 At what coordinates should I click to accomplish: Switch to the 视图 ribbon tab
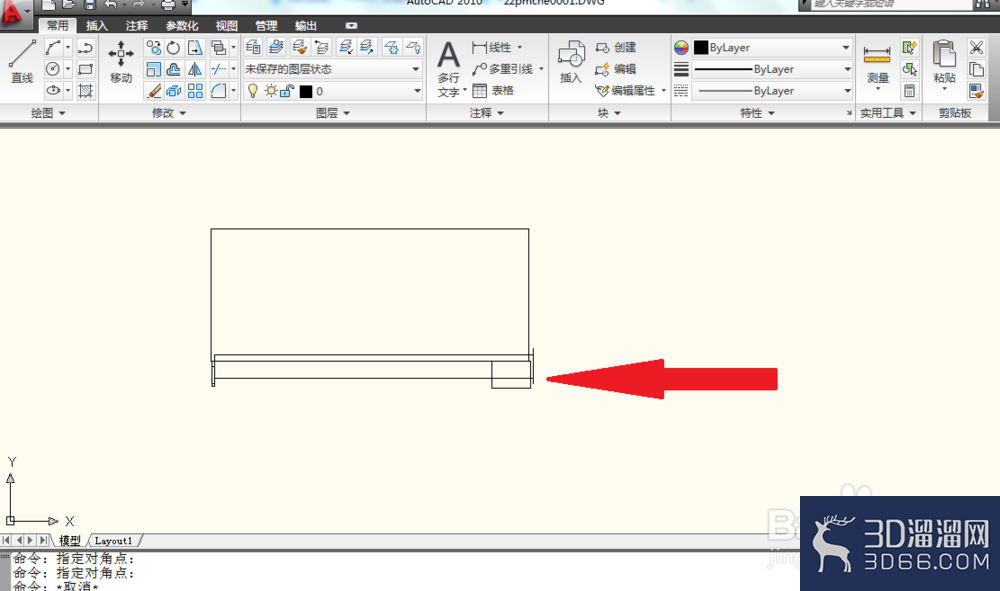point(226,26)
